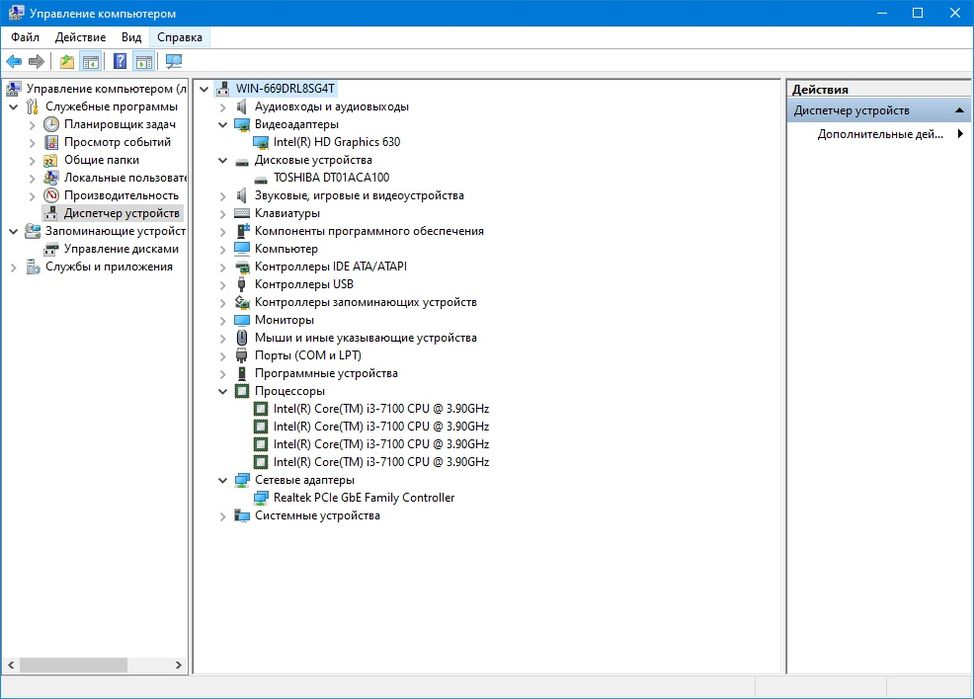Select Просмотр событий tree item
This screenshot has height=699, width=974.
click(117, 142)
